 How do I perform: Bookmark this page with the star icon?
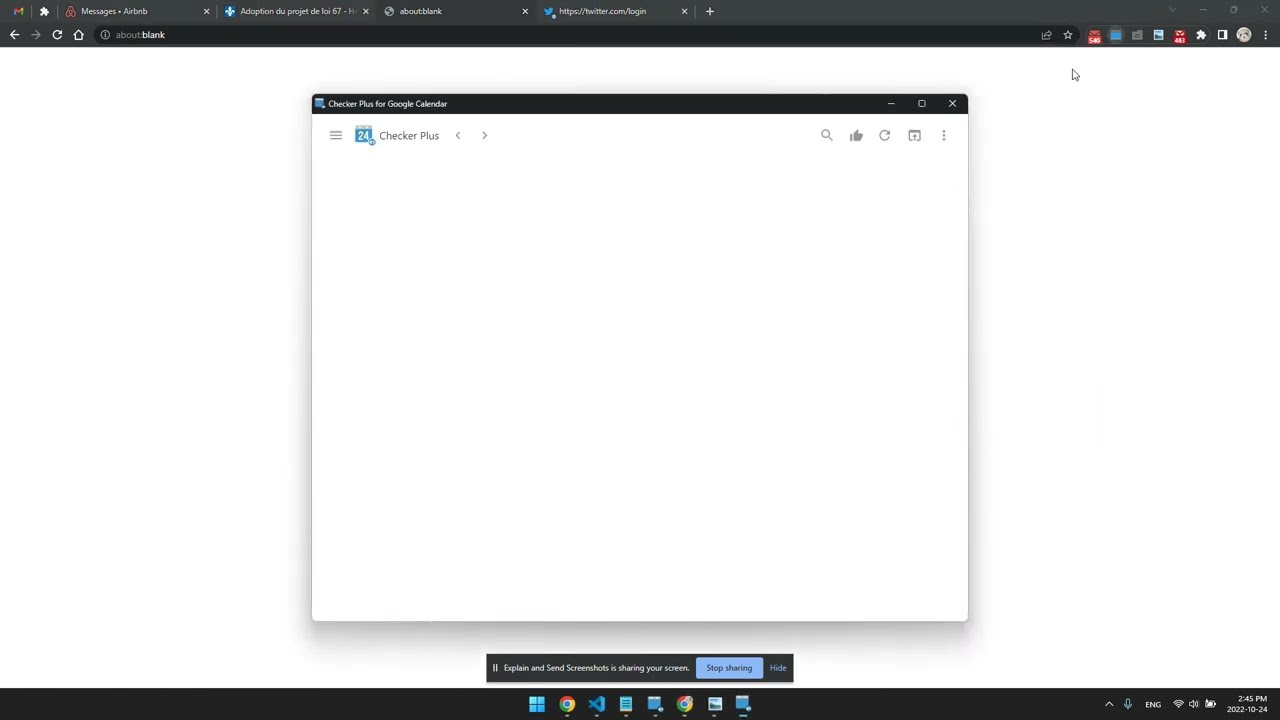point(1068,35)
